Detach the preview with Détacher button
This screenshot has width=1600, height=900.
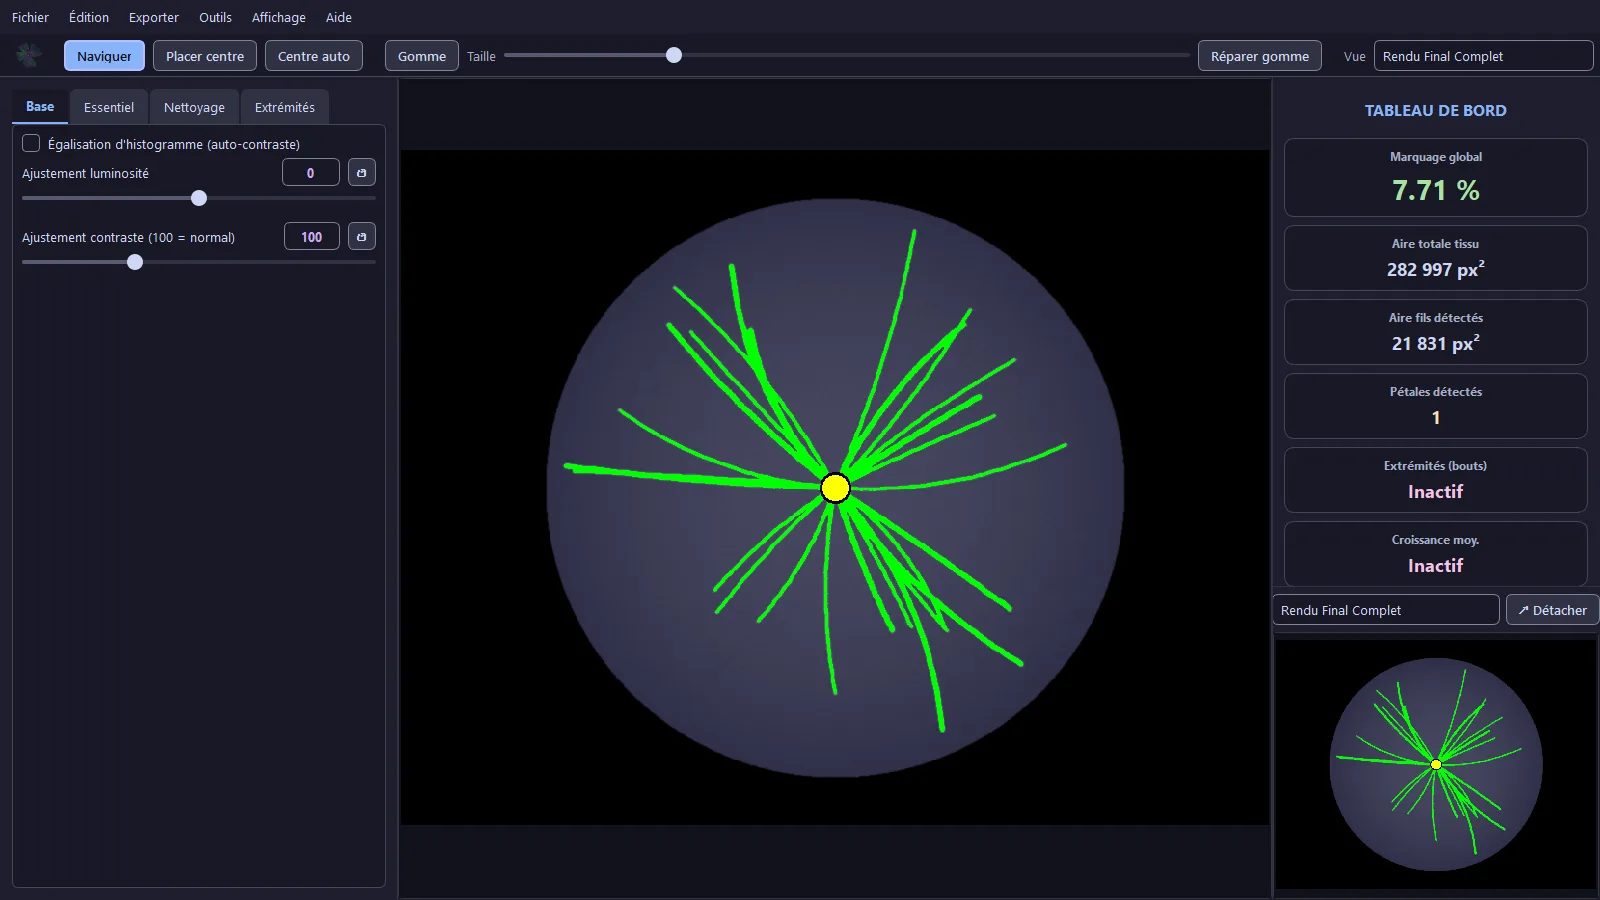pos(1552,610)
